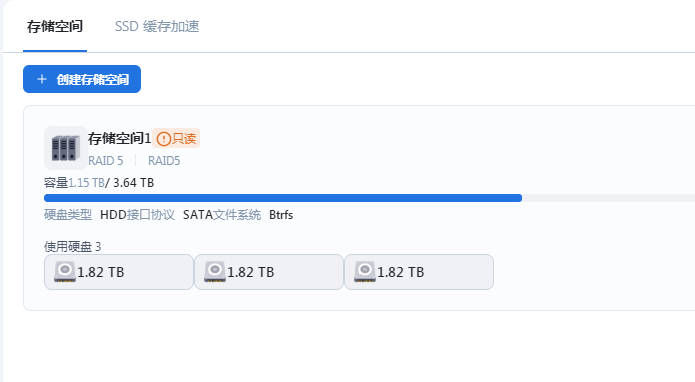Image resolution: width=695 pixels, height=382 pixels.
Task: Click the 只读 status badge
Action: pyautogui.click(x=176, y=138)
